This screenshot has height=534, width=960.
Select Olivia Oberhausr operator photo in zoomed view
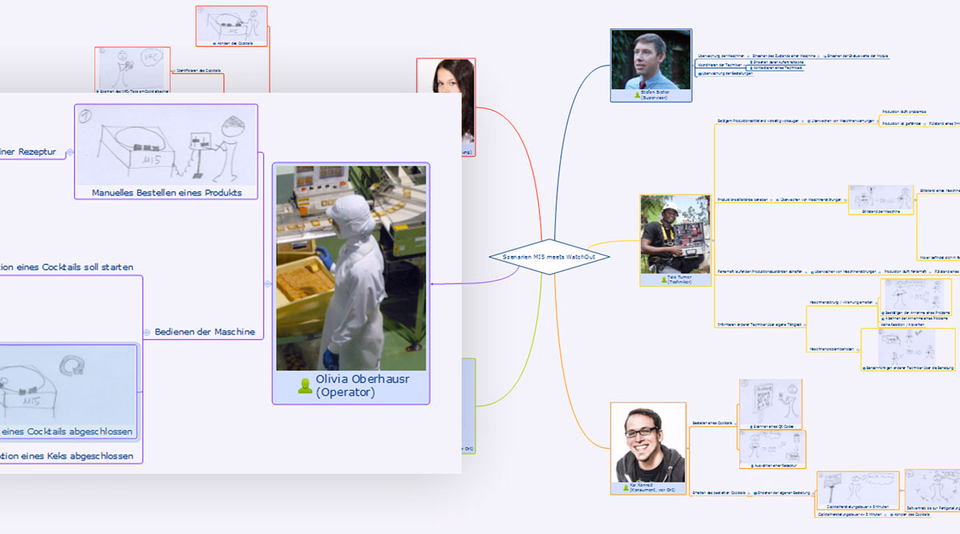click(351, 268)
